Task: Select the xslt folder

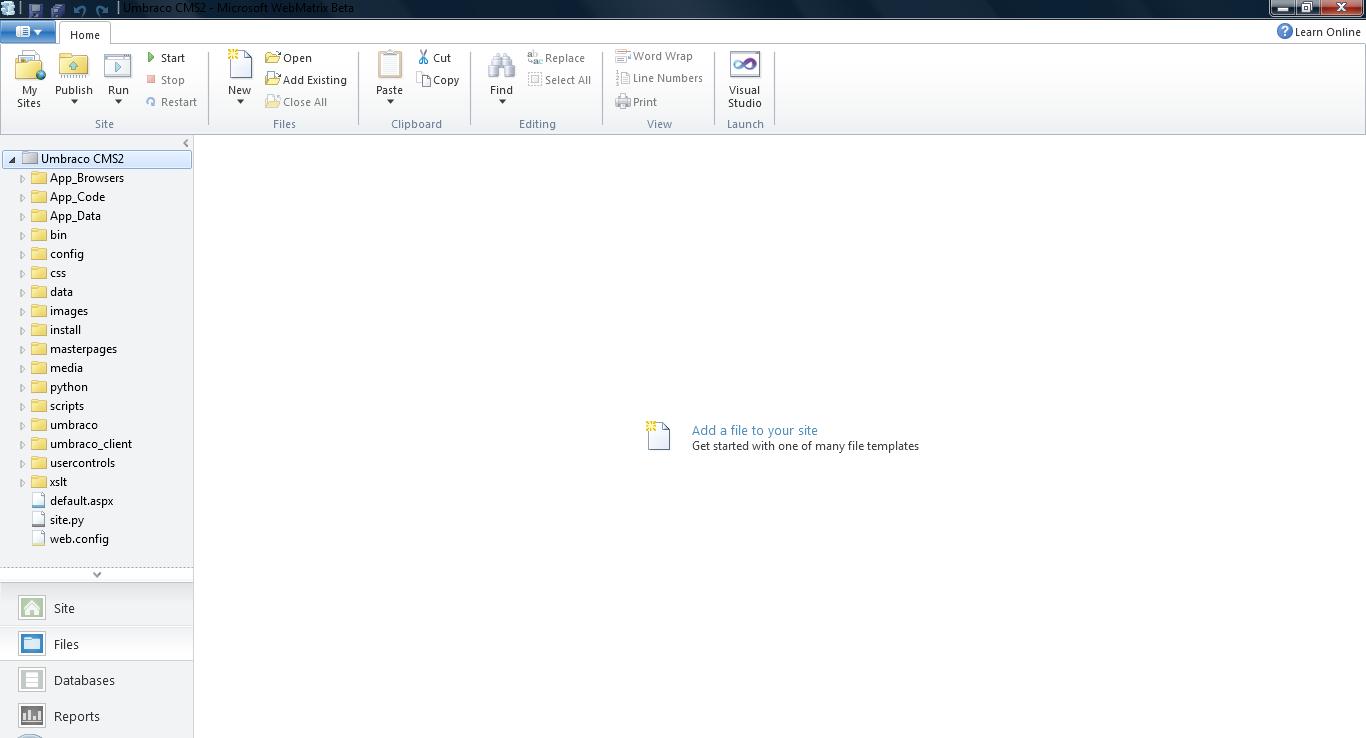Action: (58, 482)
